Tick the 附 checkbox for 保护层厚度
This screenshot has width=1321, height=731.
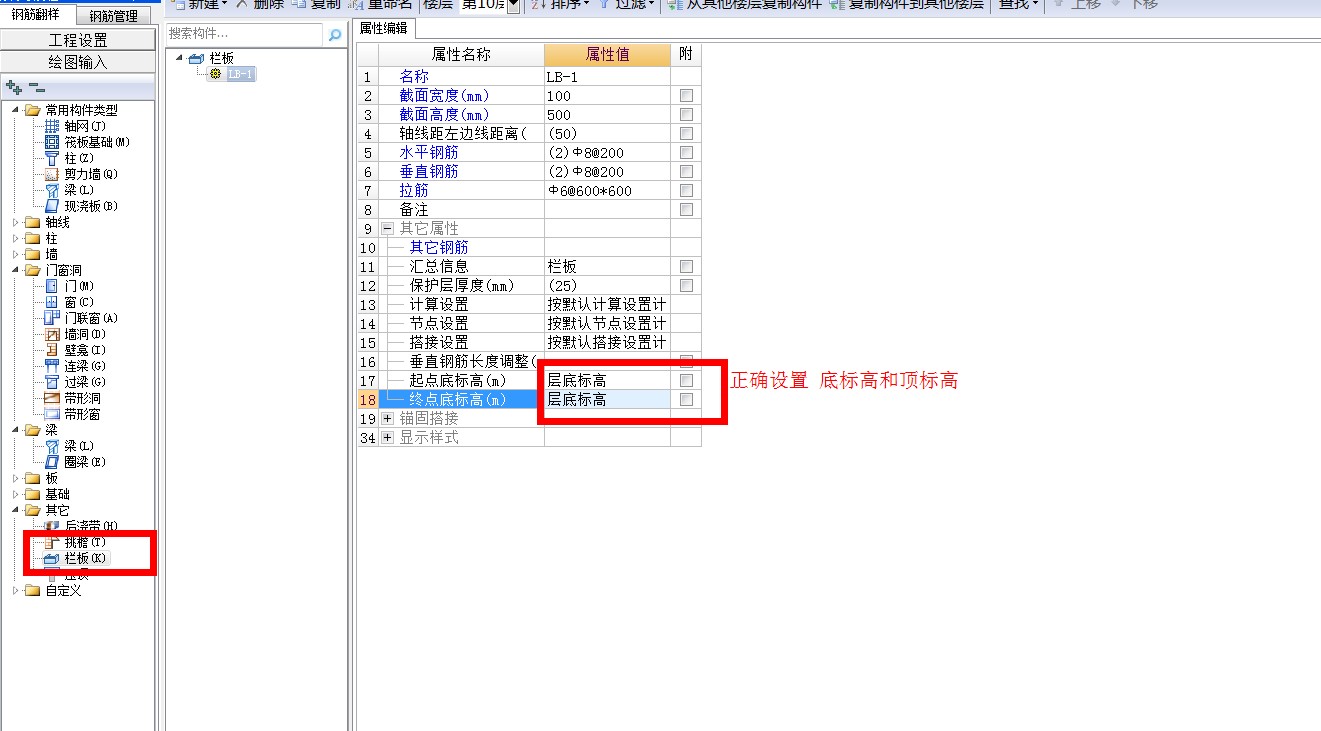point(686,286)
